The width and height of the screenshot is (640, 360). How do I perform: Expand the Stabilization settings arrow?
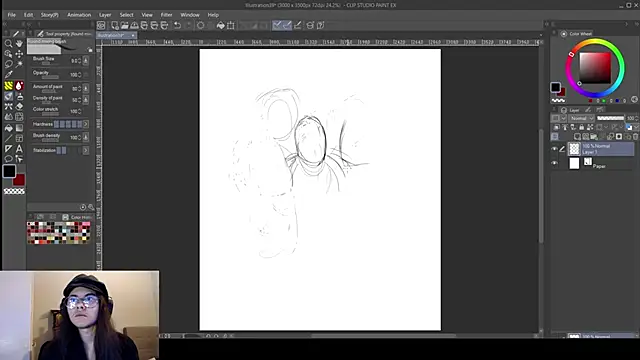coord(85,151)
